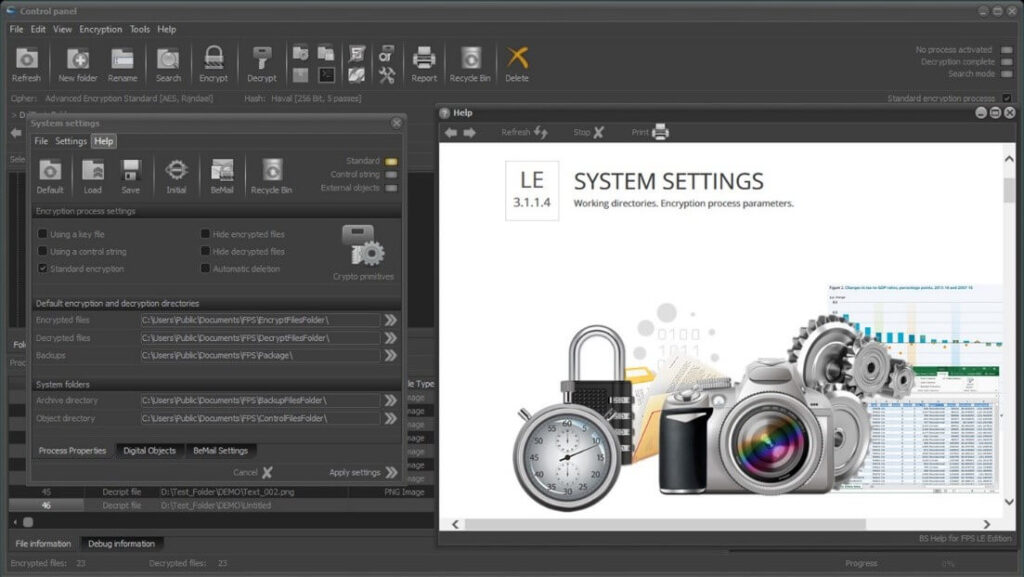Enable Hide decrypted files checkbox

[x=205, y=251]
